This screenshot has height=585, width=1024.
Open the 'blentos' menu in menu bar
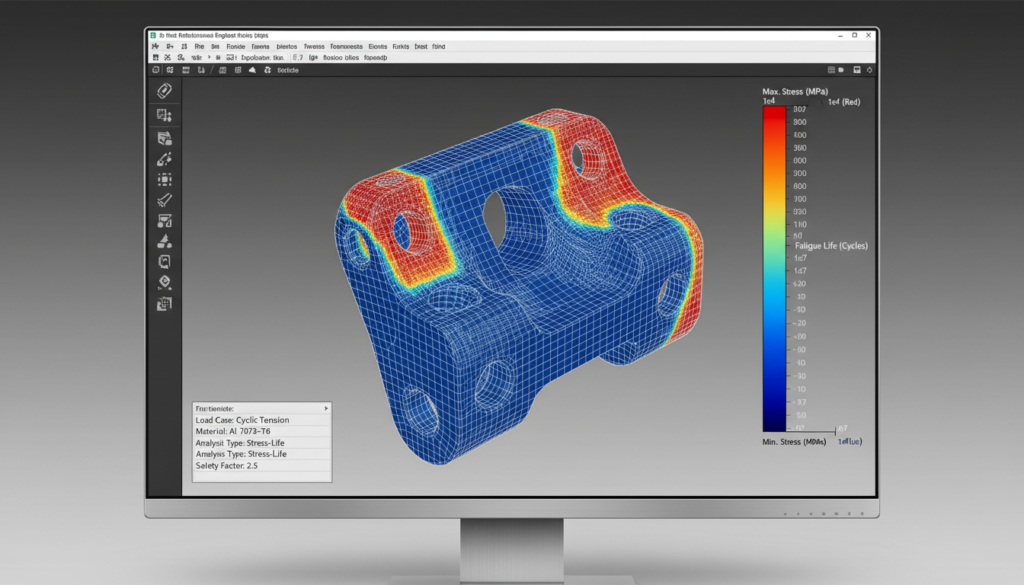click(x=287, y=47)
